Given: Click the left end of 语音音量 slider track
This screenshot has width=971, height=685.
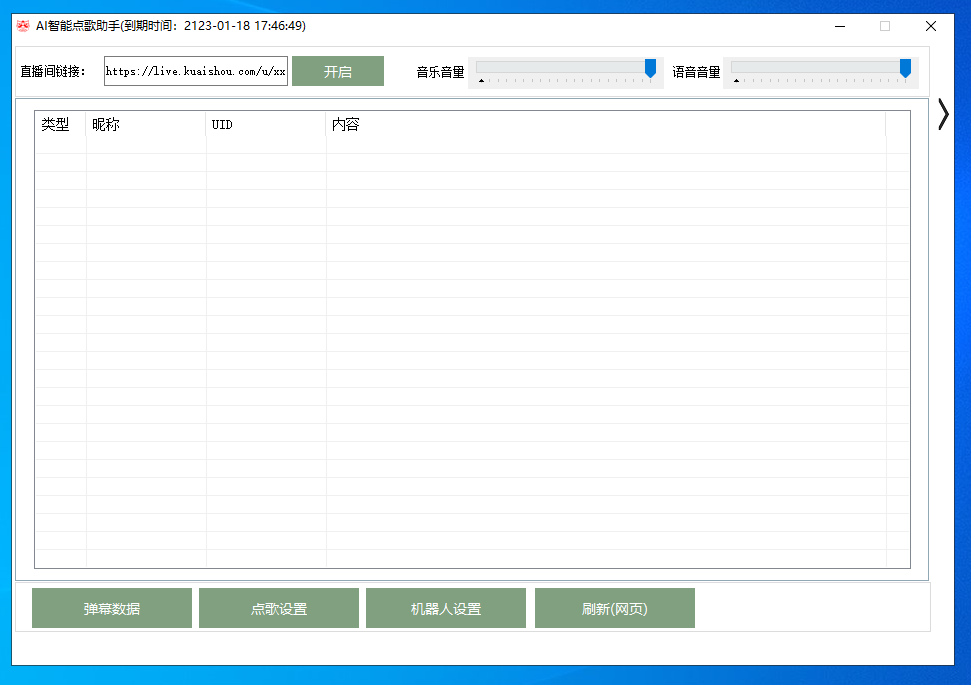Looking at the screenshot, I should click(x=737, y=67).
